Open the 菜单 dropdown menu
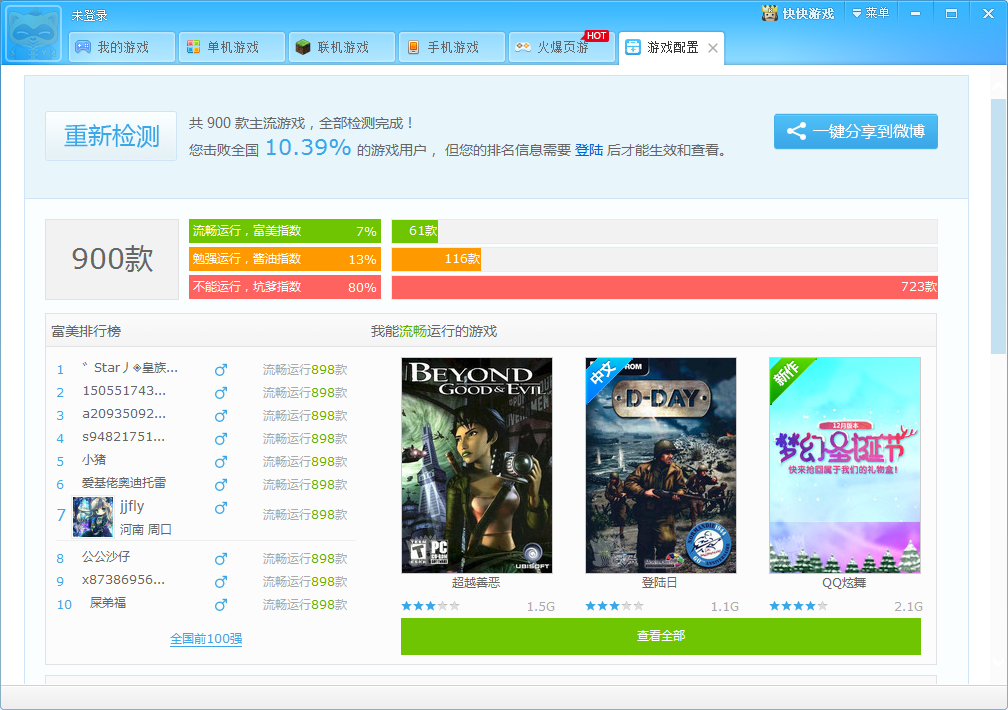 pyautogui.click(x=870, y=13)
